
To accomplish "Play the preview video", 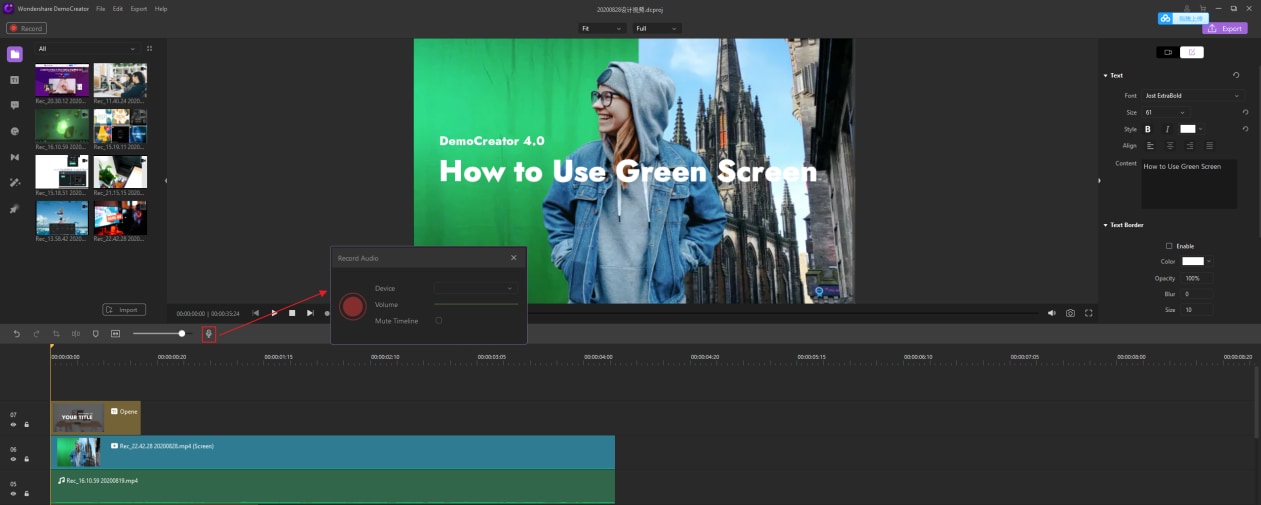I will (x=274, y=313).
